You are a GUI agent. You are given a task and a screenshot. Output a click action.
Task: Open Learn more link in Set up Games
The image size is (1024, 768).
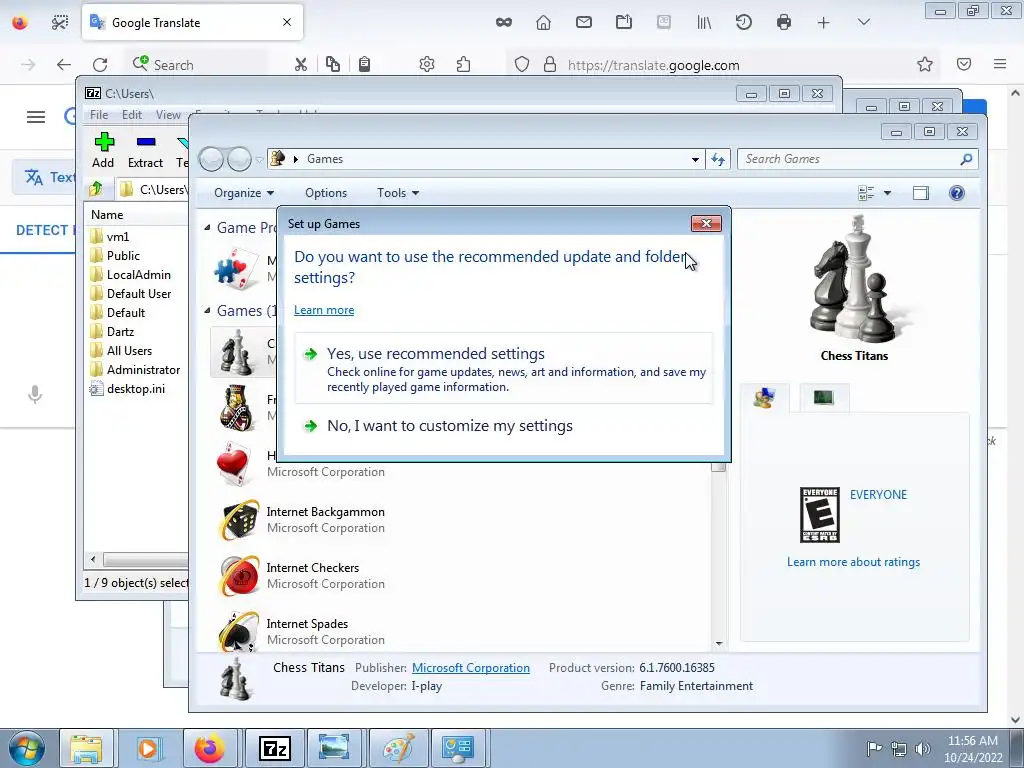324,310
